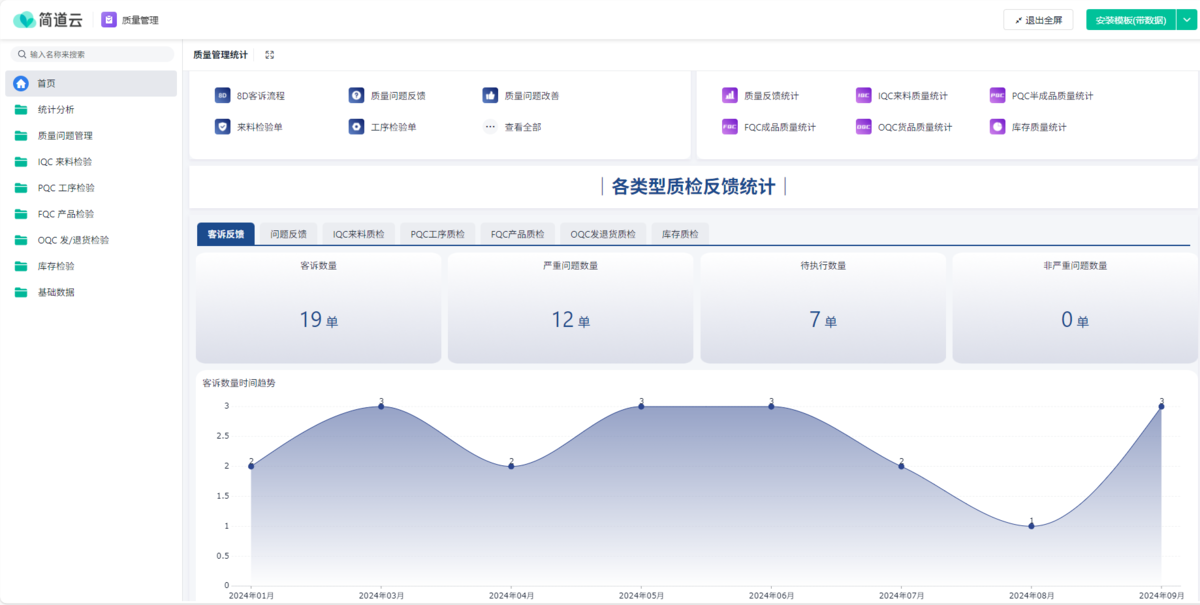Switch to the 库存质检 tab
Viewport: 1200px width, 605px height.
[680, 234]
